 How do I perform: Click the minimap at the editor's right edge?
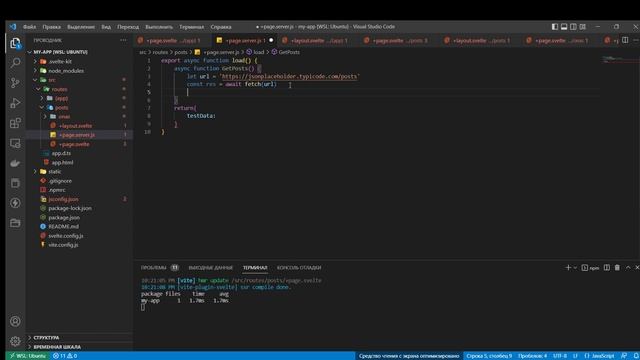point(620,60)
